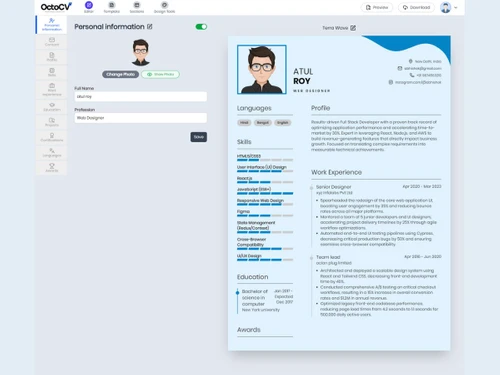Click the Full Name input field

[141, 97]
